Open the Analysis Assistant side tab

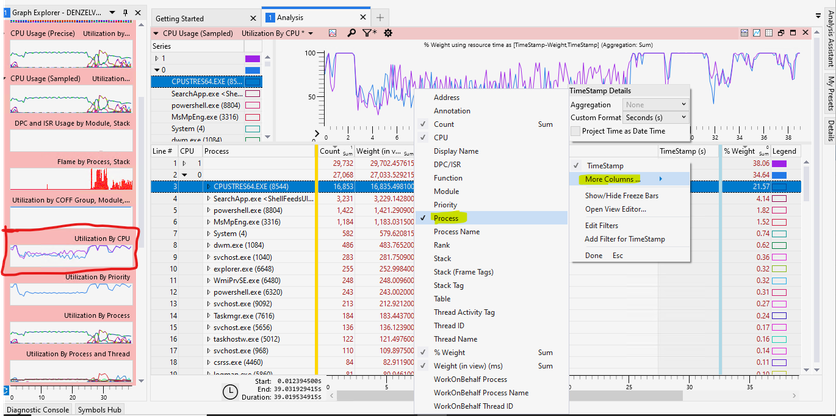tap(830, 39)
